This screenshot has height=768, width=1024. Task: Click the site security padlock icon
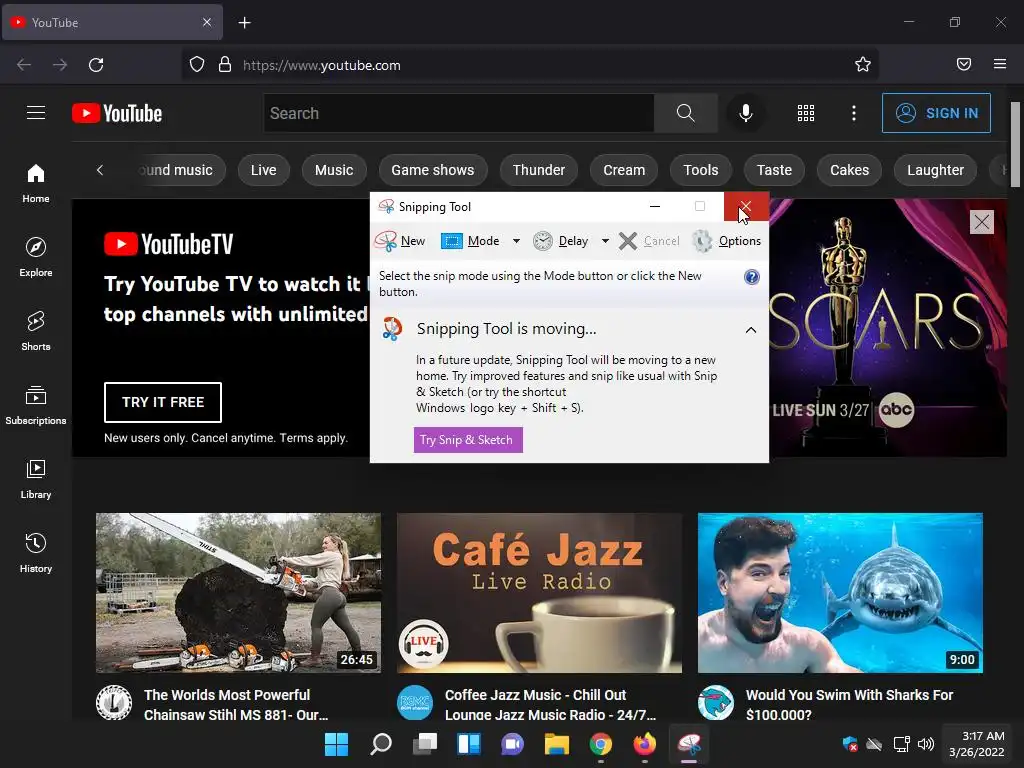225,64
